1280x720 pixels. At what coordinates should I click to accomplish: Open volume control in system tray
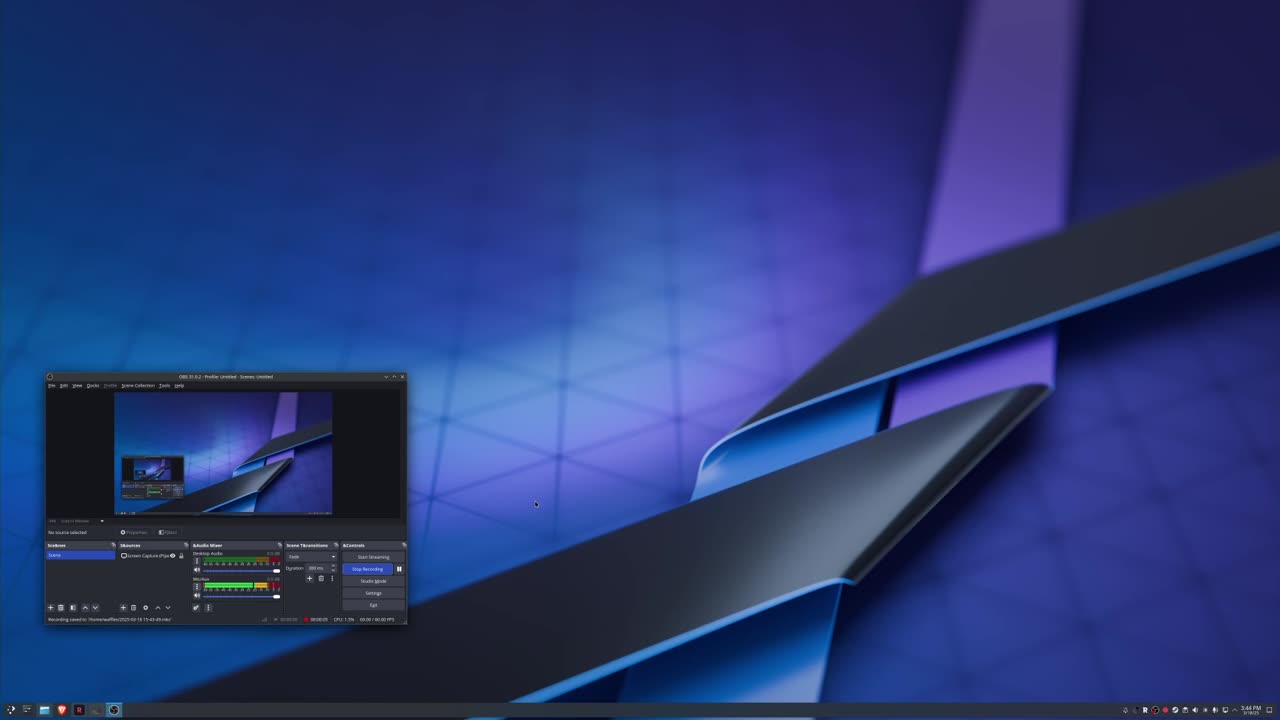click(1195, 710)
